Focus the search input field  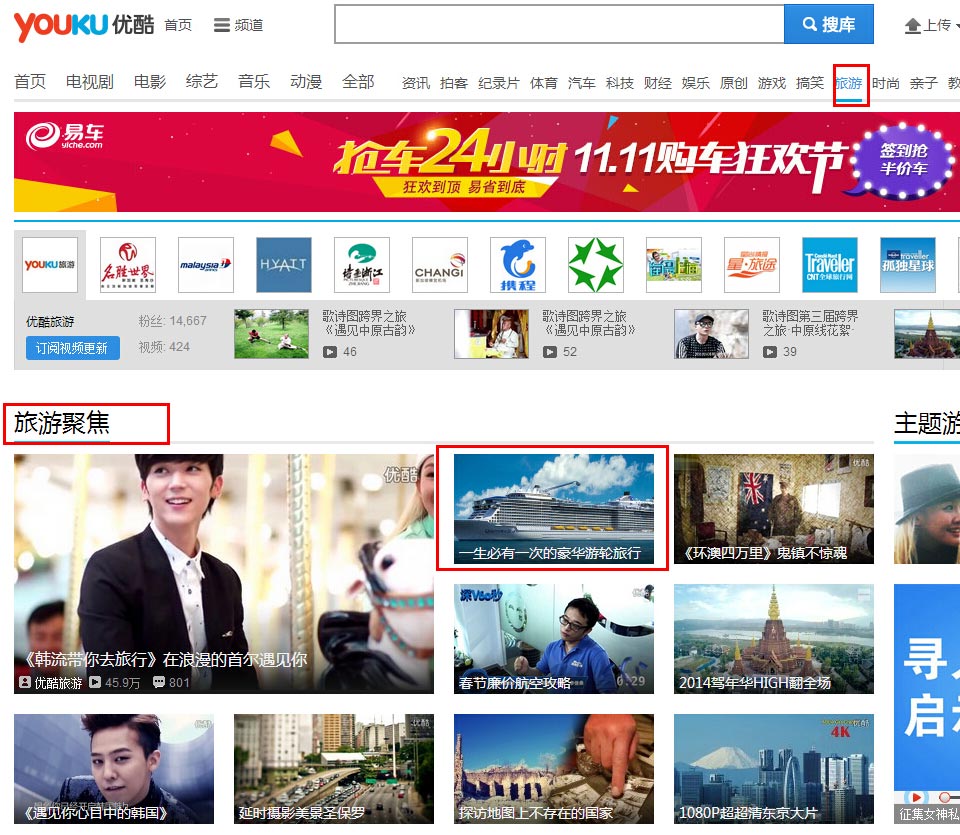coord(558,25)
